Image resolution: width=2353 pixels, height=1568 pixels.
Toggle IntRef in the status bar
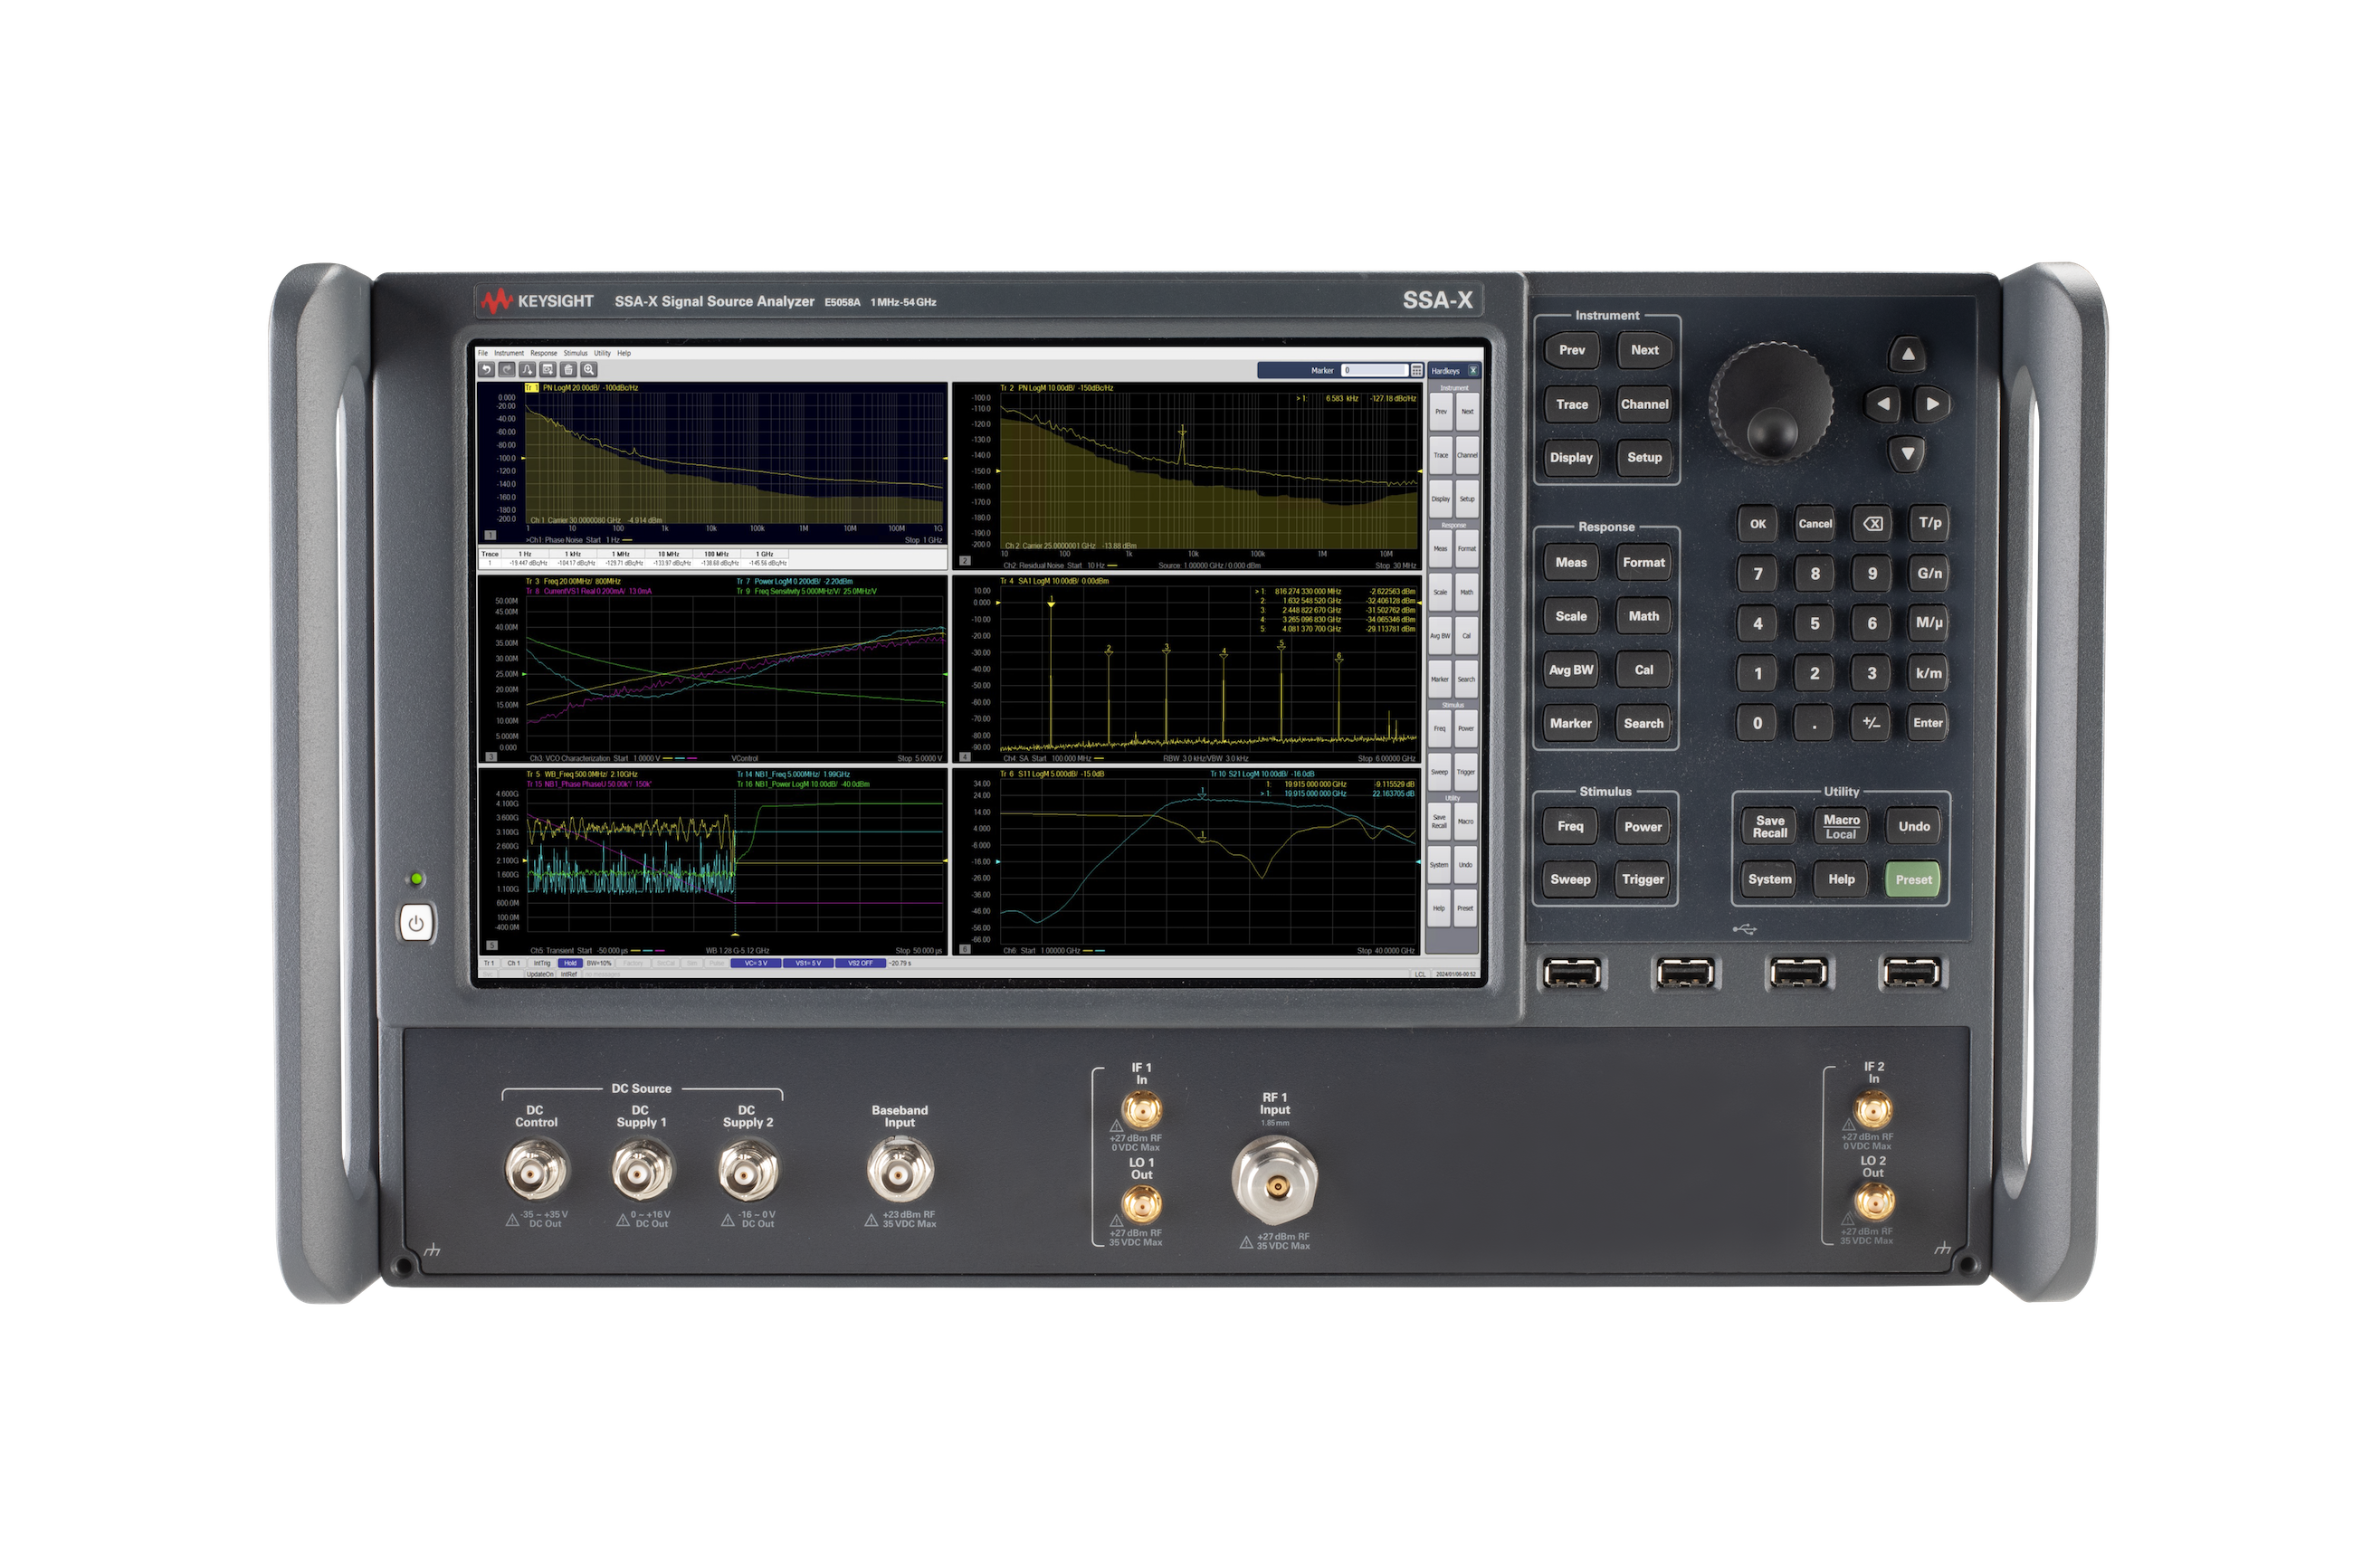click(x=569, y=974)
